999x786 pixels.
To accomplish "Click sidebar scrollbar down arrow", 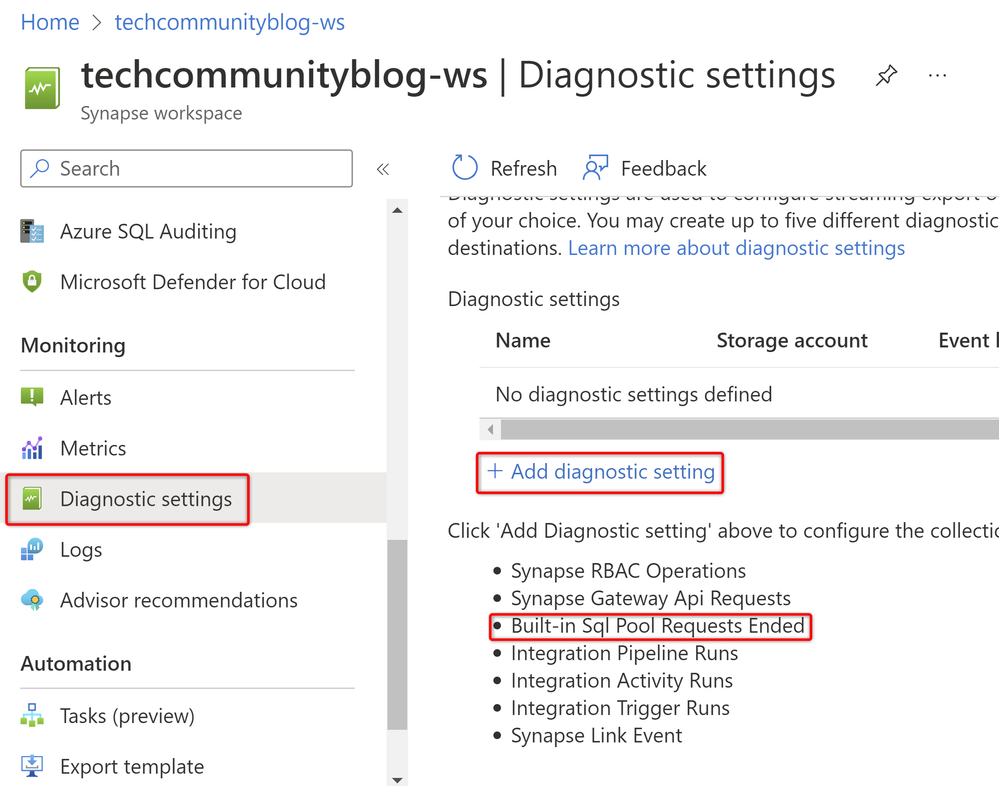I will (397, 780).
